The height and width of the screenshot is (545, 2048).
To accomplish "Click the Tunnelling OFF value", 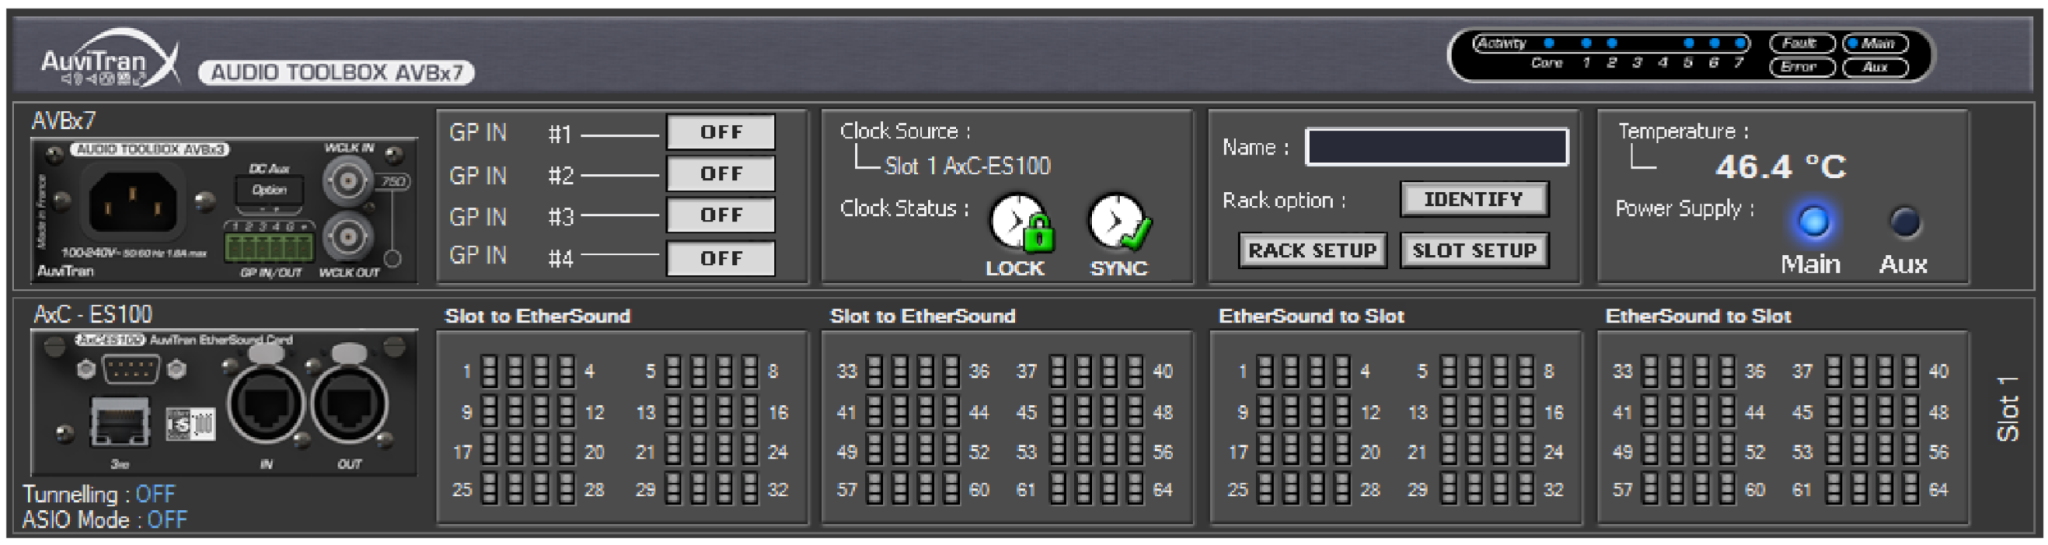I will (x=155, y=494).
